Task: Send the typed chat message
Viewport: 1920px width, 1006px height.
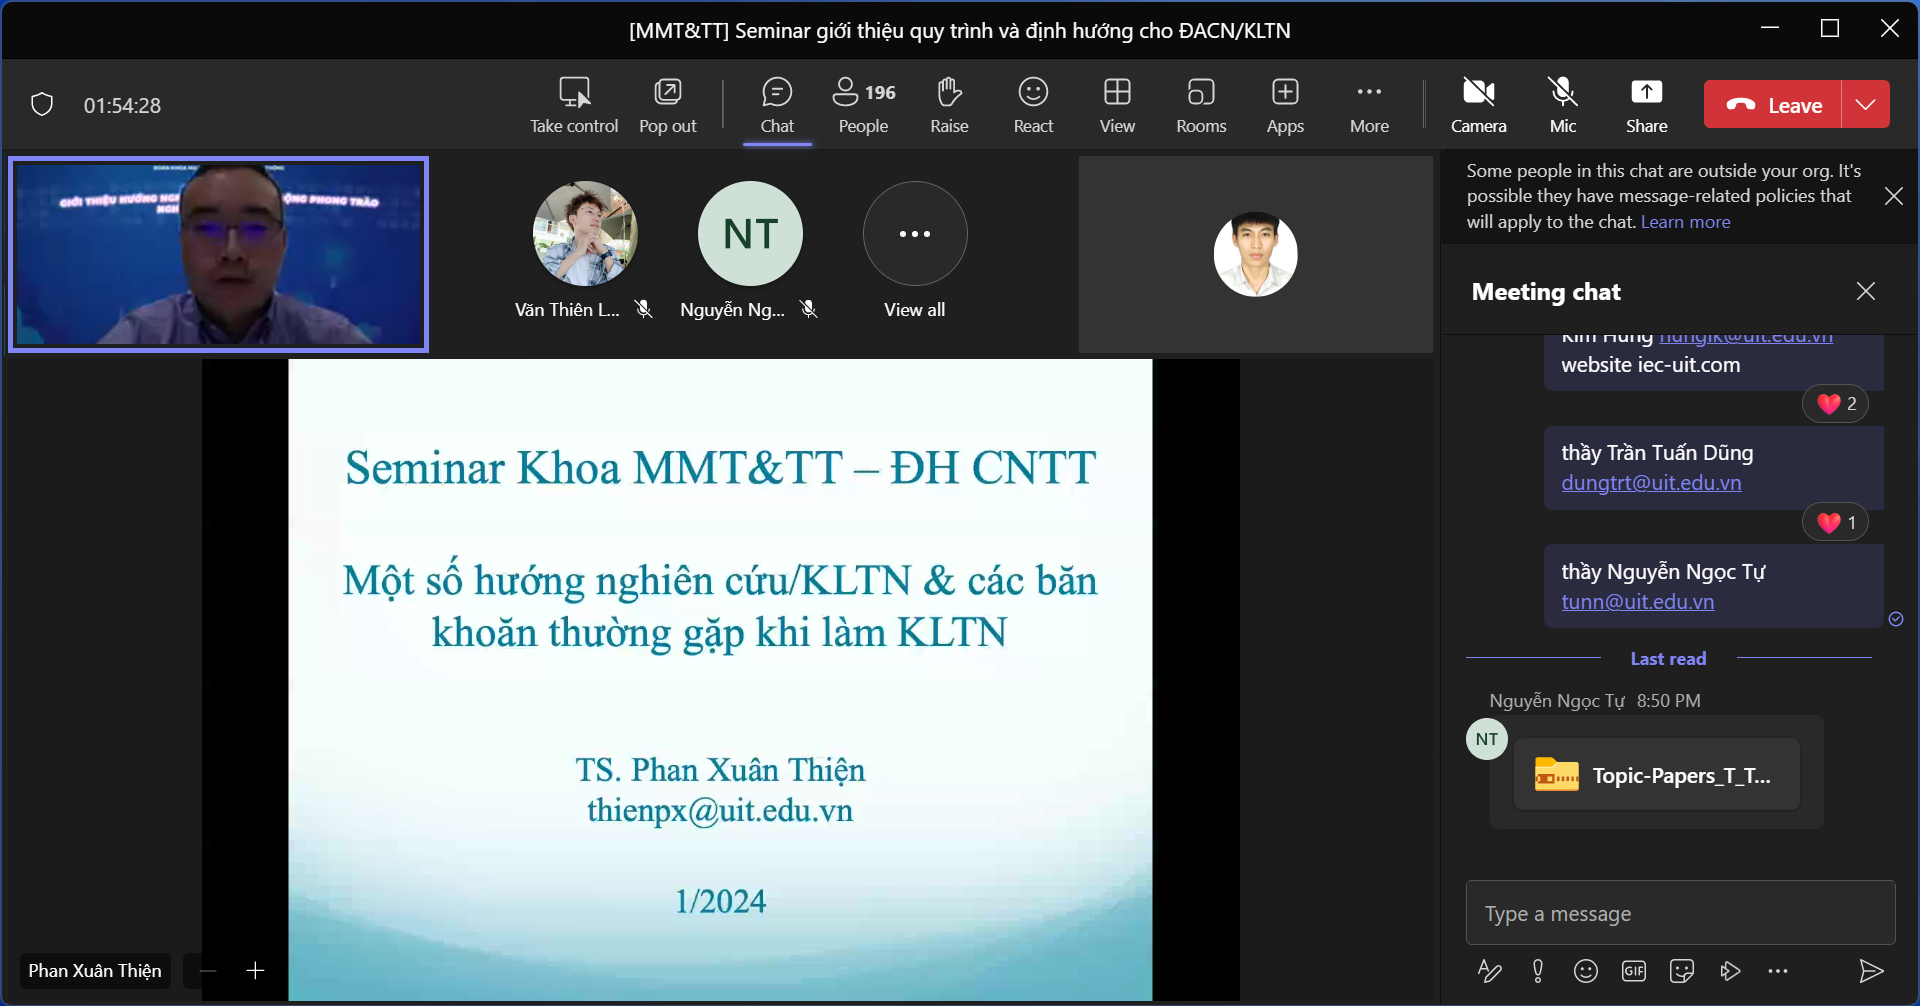Action: click(1873, 971)
